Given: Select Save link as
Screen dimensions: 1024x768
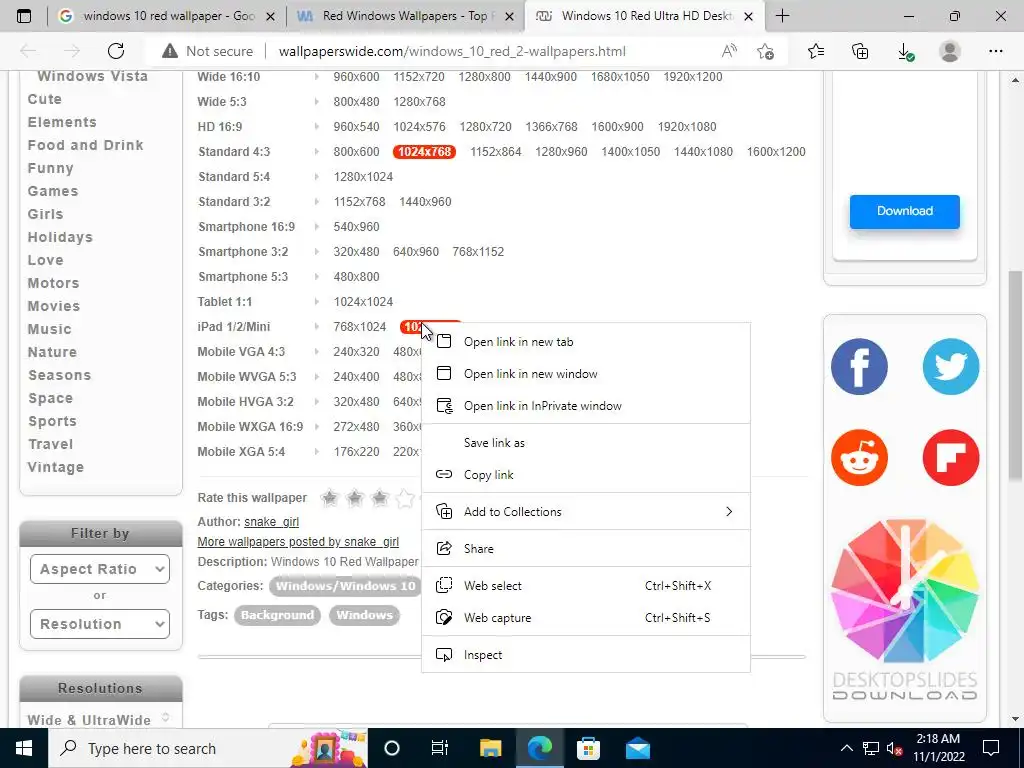Looking at the screenshot, I should [586, 443].
